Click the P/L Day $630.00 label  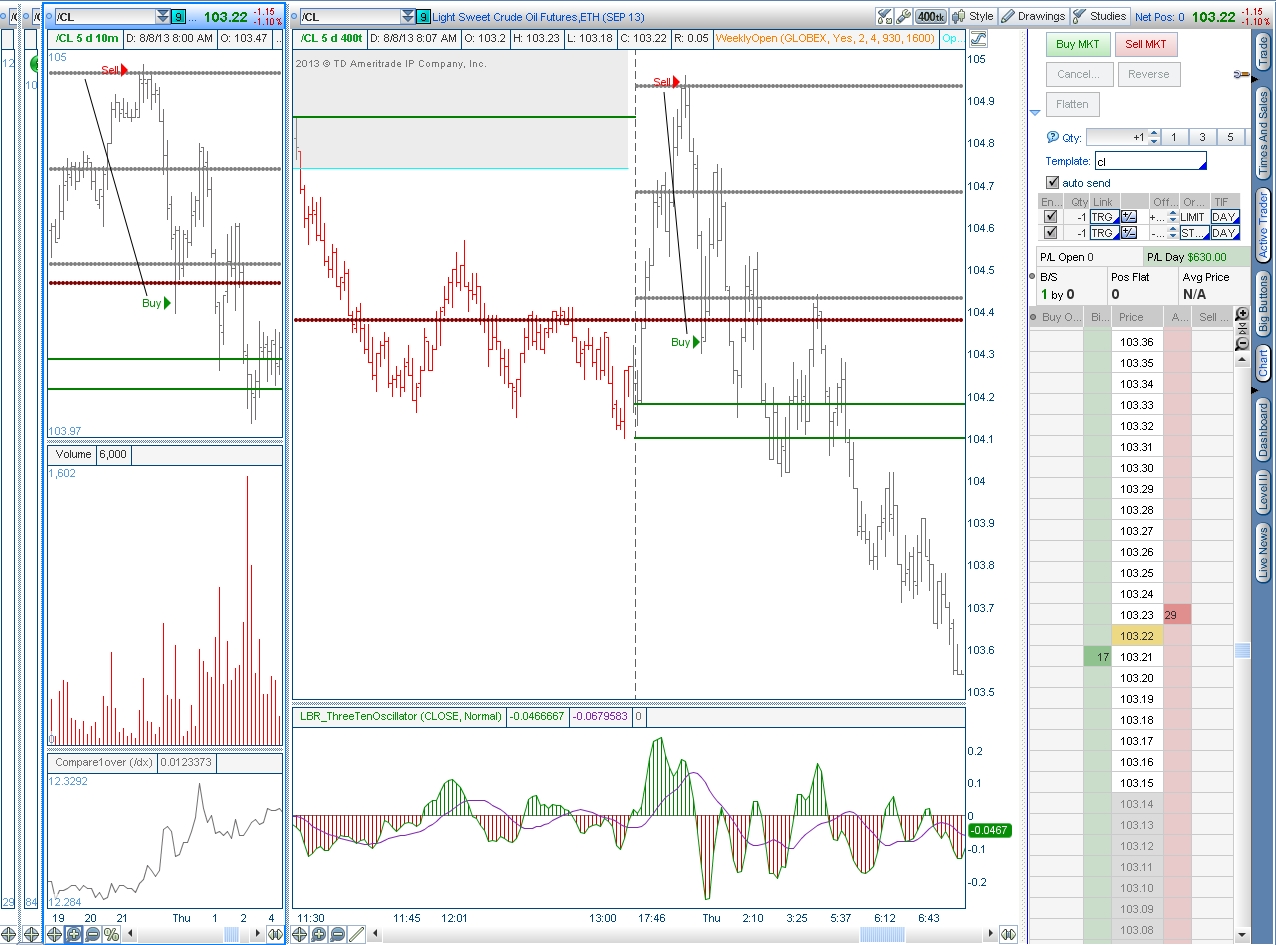point(1187,257)
